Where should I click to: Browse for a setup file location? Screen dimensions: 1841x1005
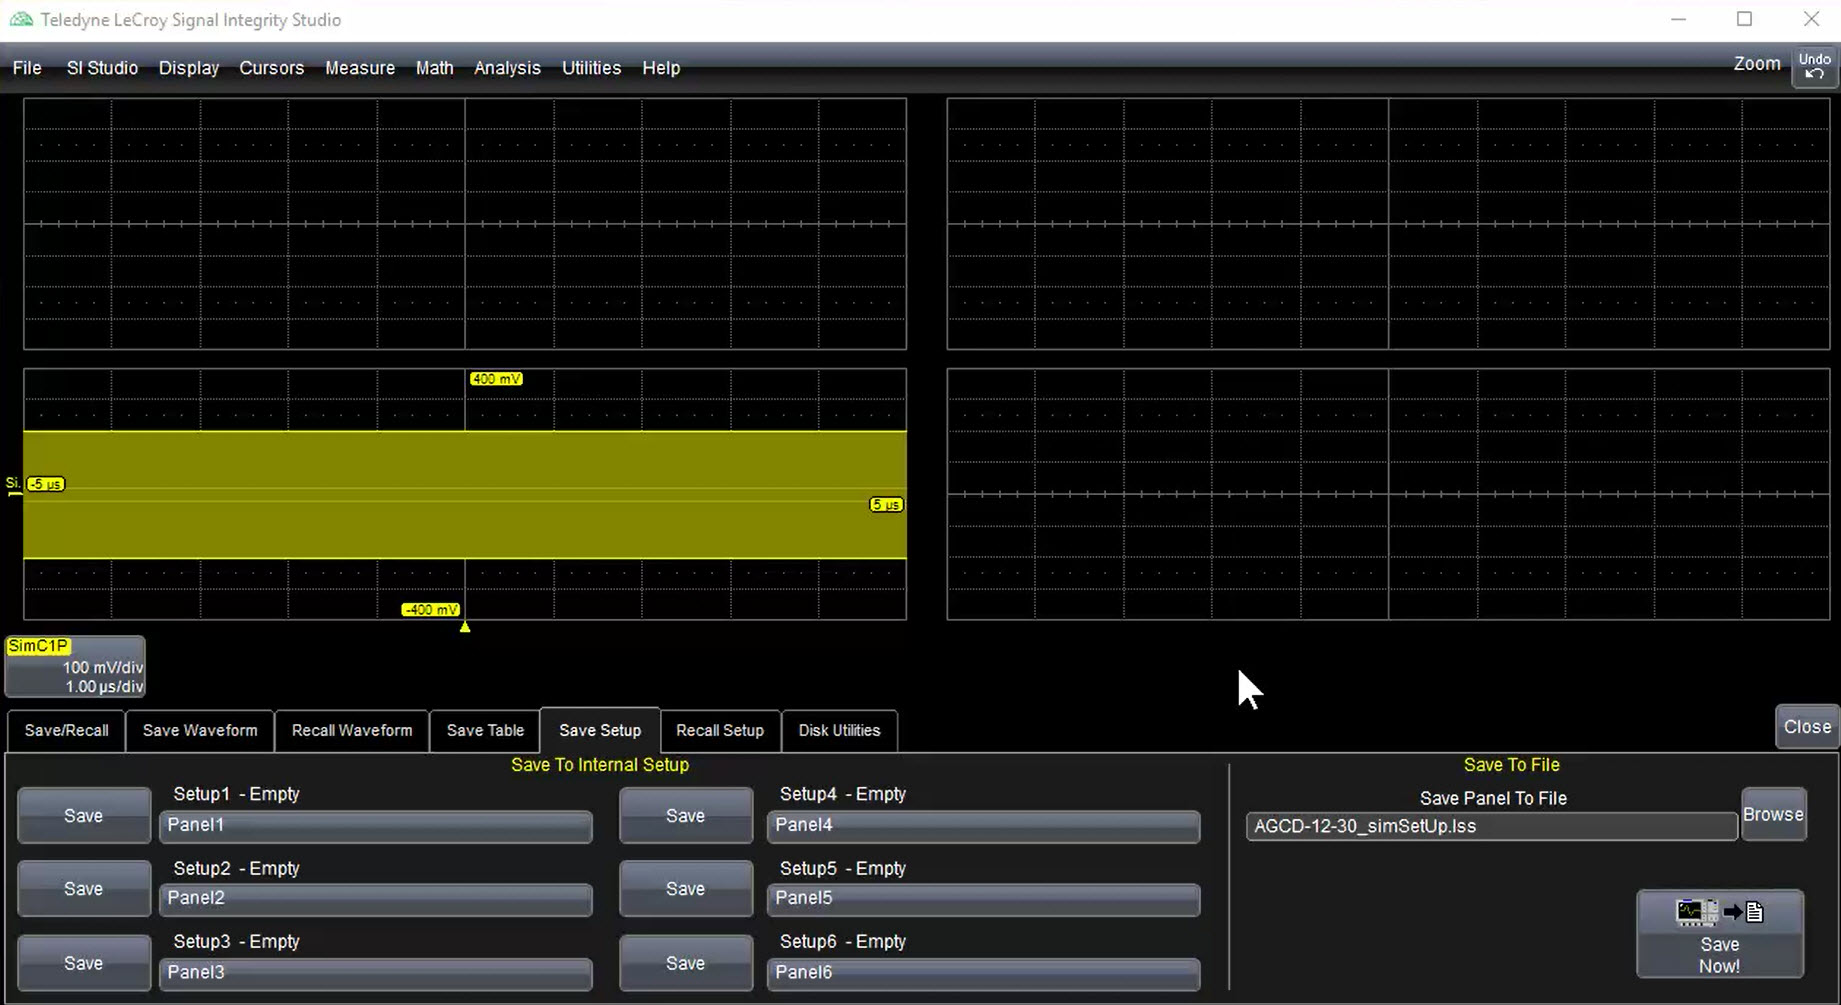point(1774,815)
